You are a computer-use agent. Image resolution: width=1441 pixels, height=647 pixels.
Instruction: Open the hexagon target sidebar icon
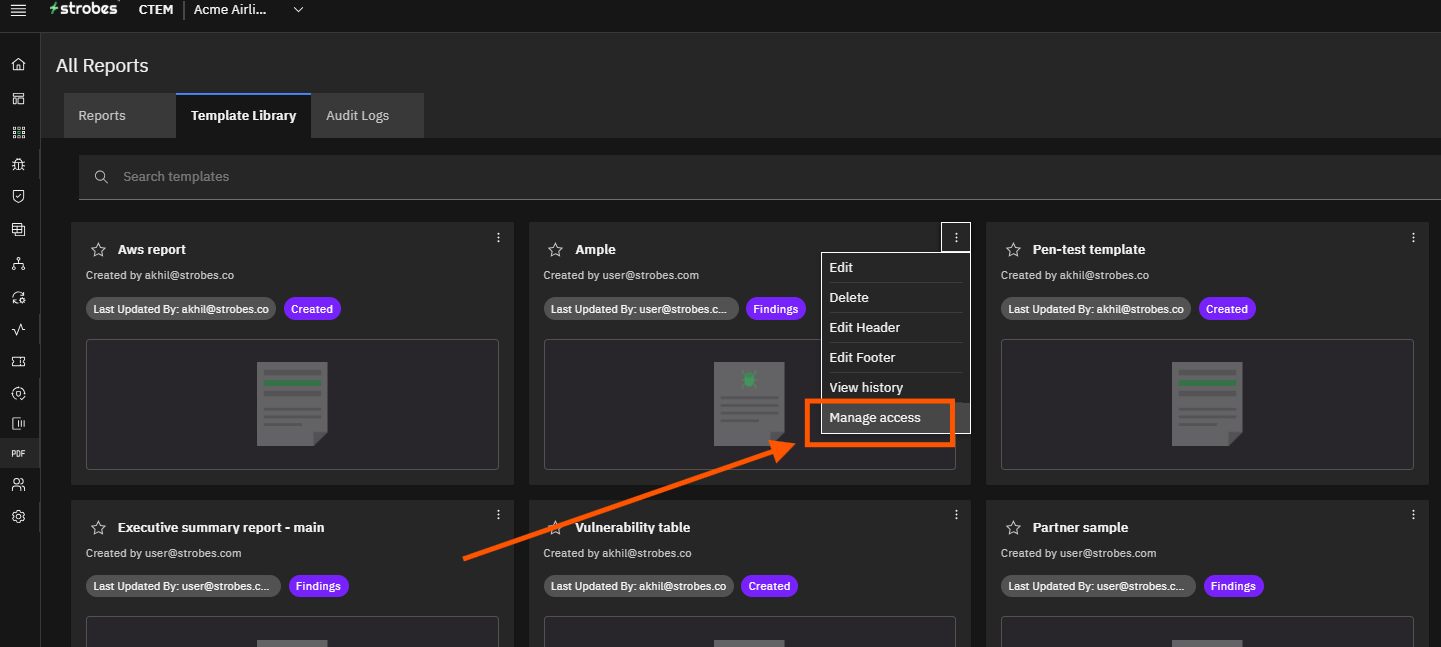(x=18, y=393)
